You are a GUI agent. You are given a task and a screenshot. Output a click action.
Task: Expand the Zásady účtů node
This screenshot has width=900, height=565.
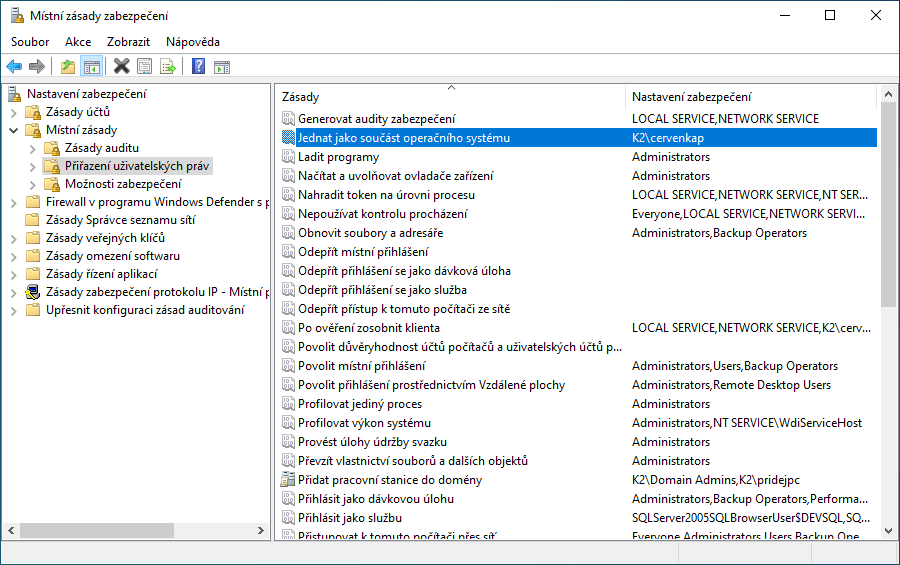click(x=14, y=113)
